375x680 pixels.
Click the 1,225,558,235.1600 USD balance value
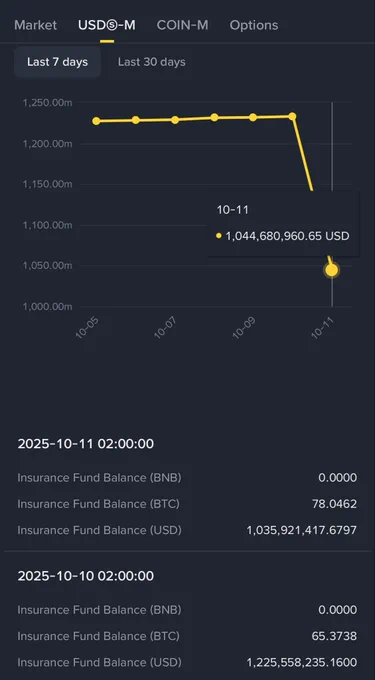click(302, 662)
